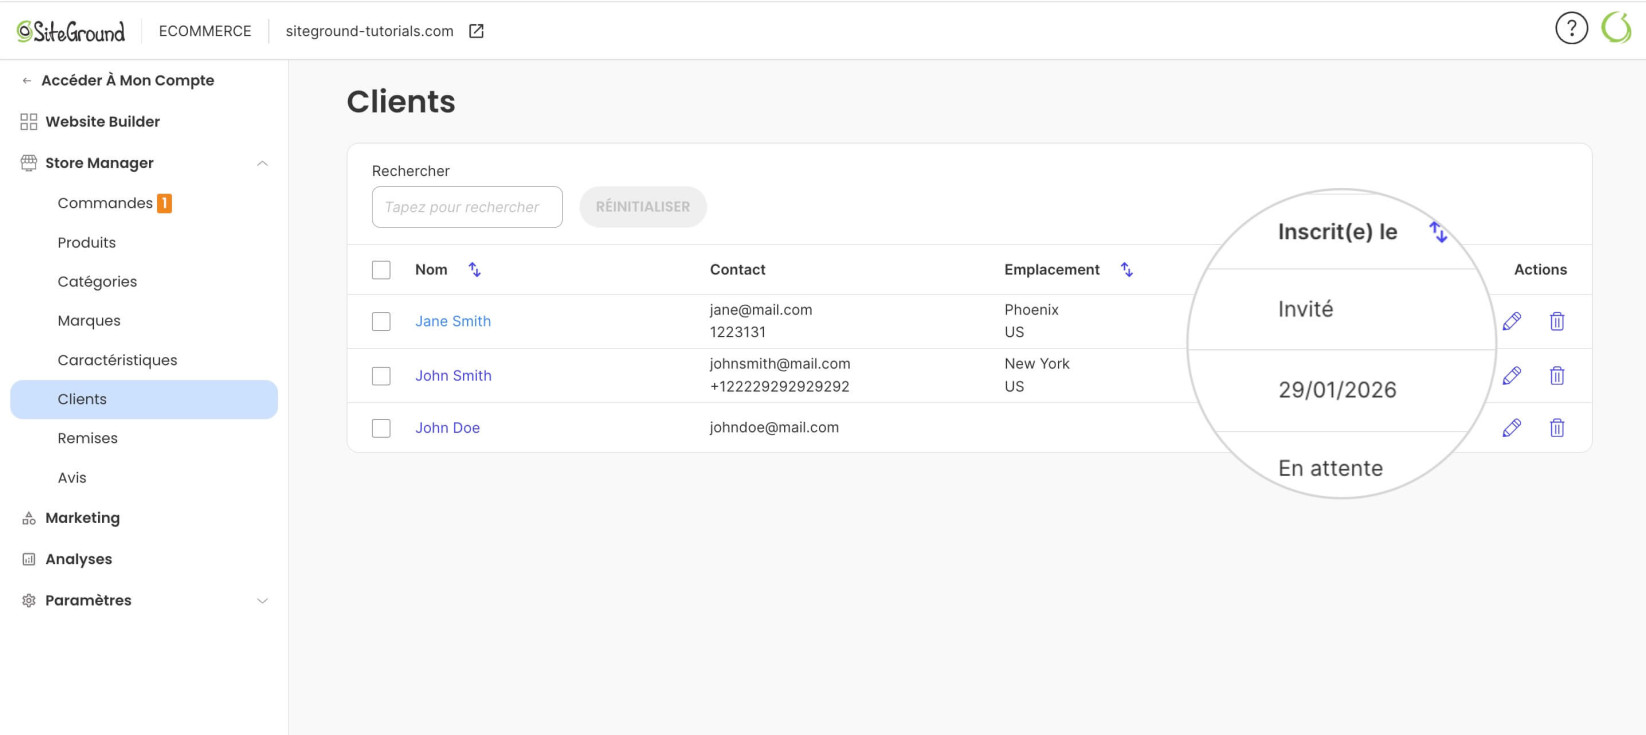Click Website Builder menu item
Viewport: 1646px width, 735px height.
coord(102,122)
